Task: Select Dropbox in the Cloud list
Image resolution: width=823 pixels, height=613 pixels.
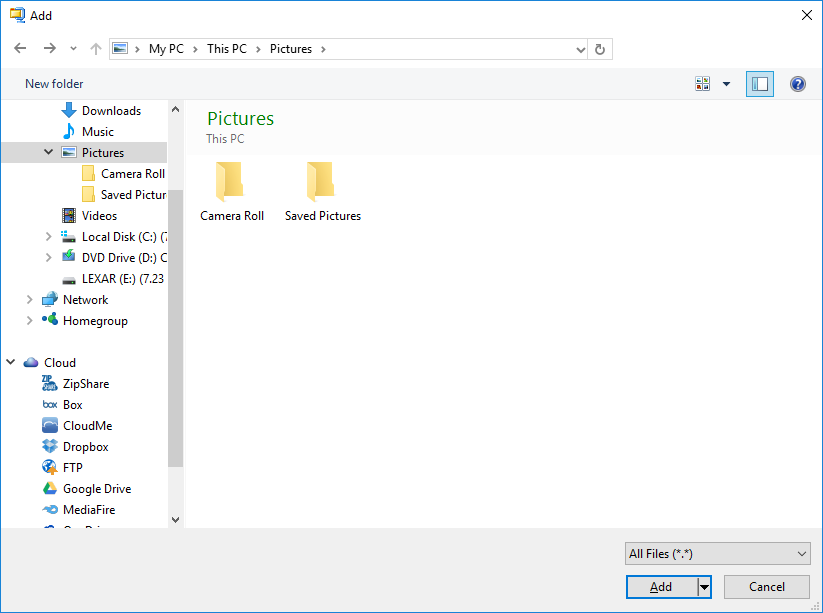Action: (x=75, y=447)
